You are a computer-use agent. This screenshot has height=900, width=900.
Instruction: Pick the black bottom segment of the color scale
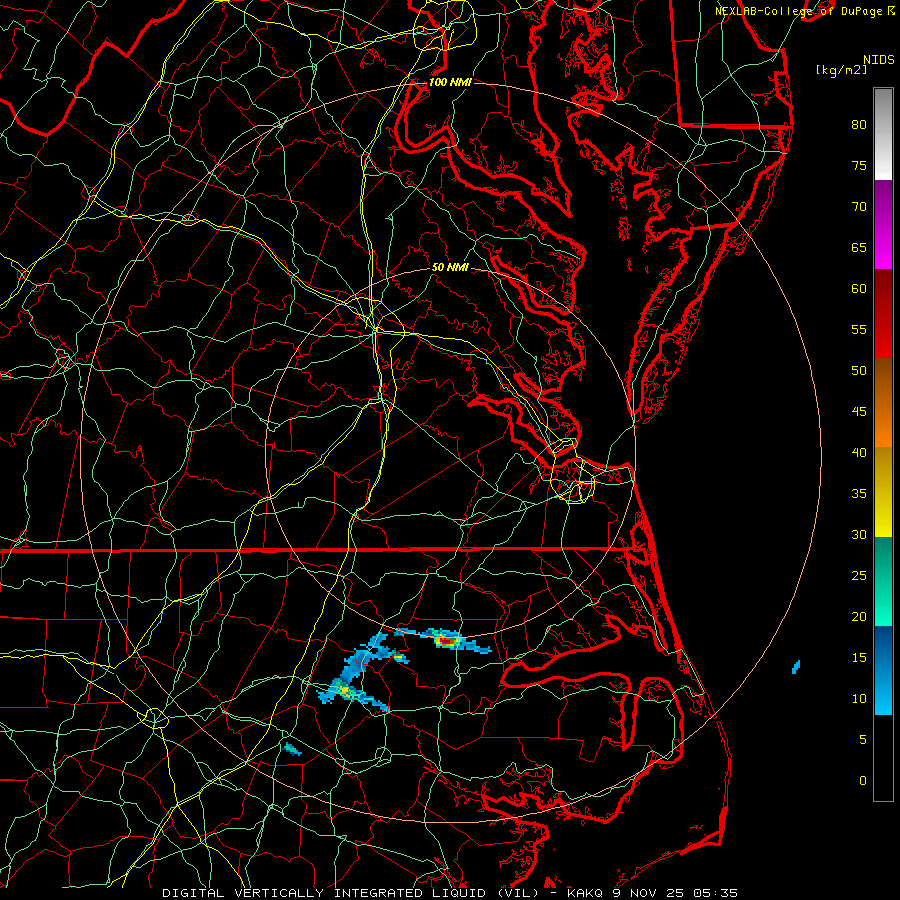[x=883, y=757]
